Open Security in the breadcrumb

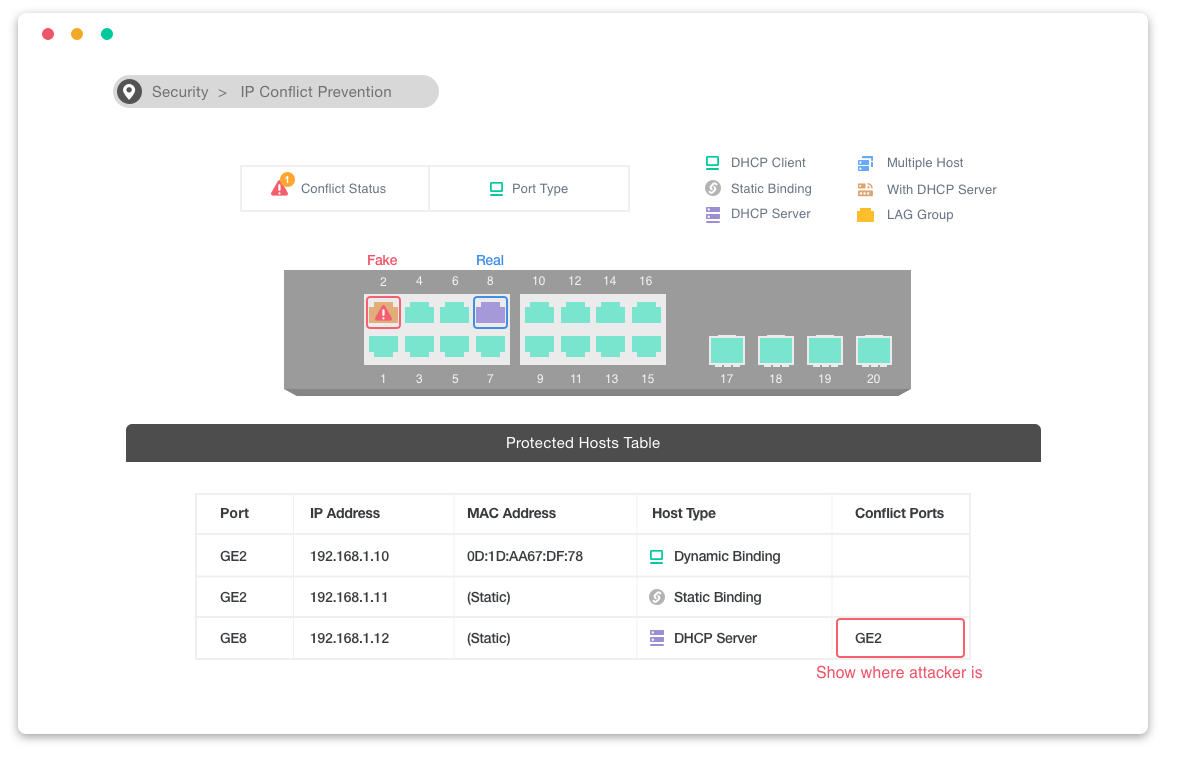[180, 92]
